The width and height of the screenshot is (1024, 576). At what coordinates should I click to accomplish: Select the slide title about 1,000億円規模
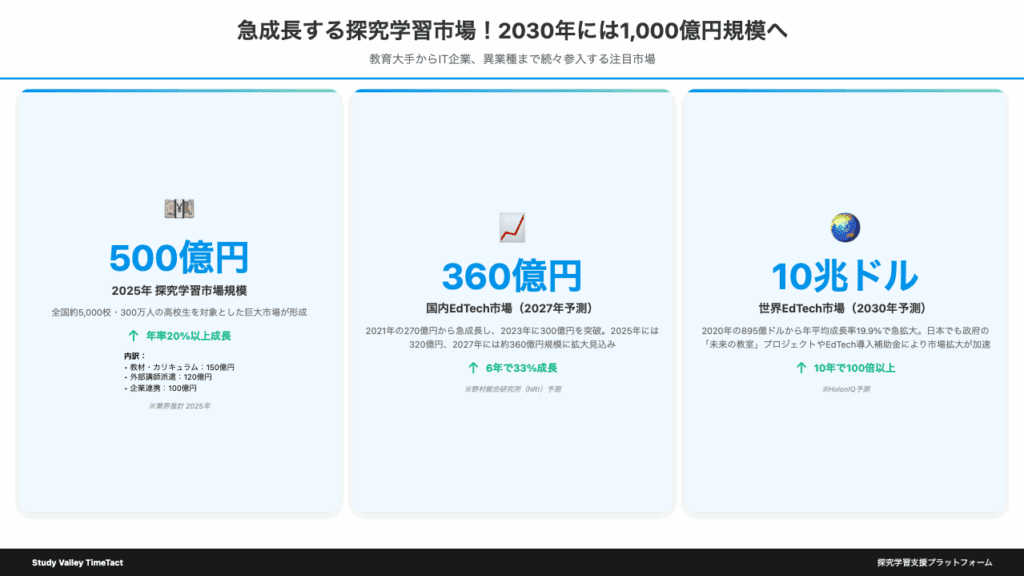(512, 31)
